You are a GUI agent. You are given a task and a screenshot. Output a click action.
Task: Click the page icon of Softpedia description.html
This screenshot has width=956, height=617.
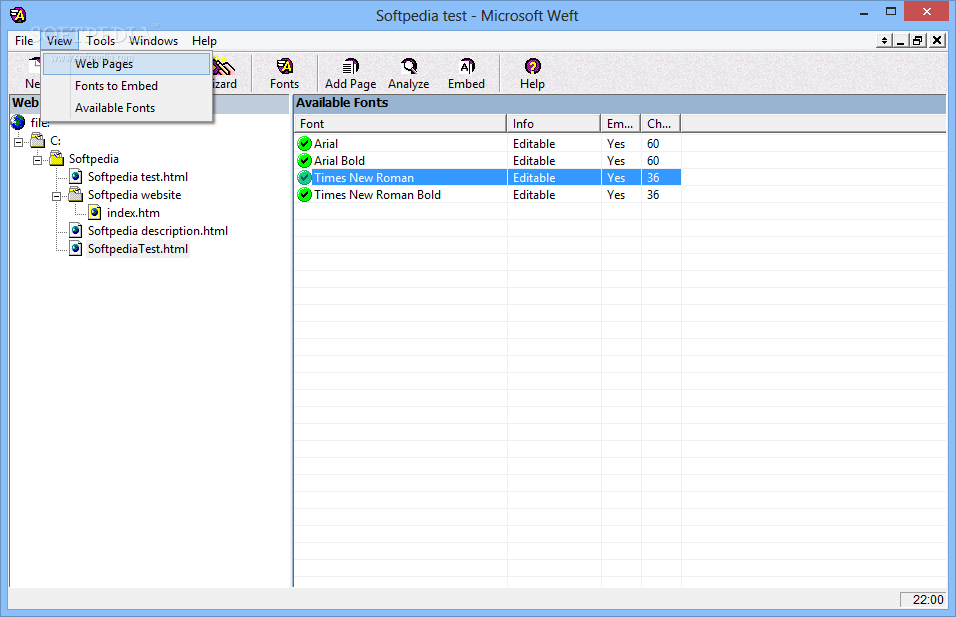[76, 230]
